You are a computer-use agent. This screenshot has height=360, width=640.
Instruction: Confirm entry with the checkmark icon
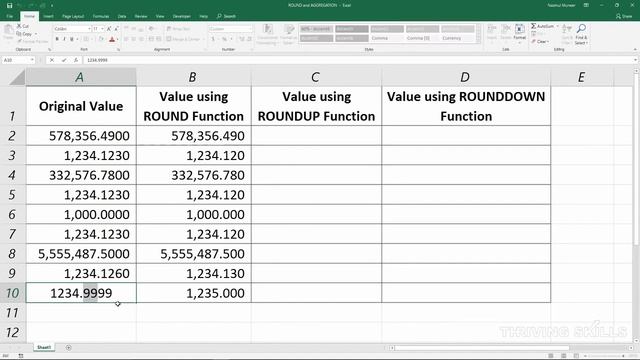[64, 60]
